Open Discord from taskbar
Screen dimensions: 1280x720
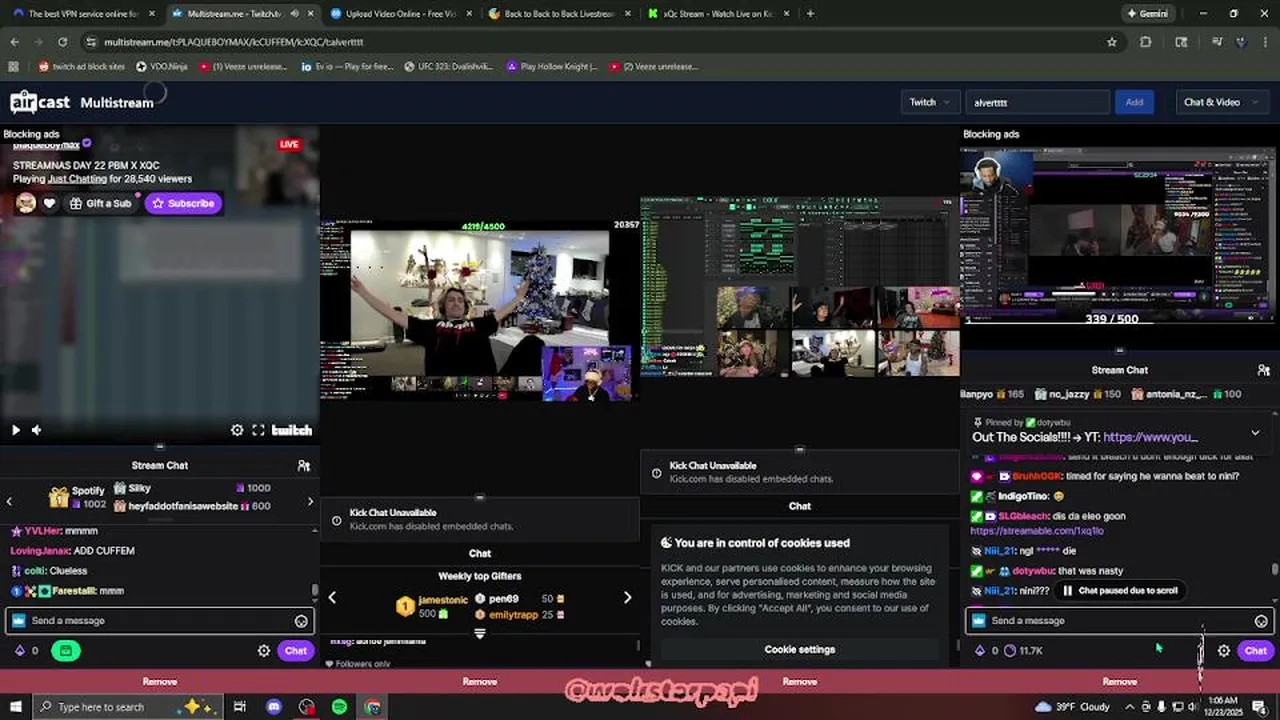click(x=273, y=707)
